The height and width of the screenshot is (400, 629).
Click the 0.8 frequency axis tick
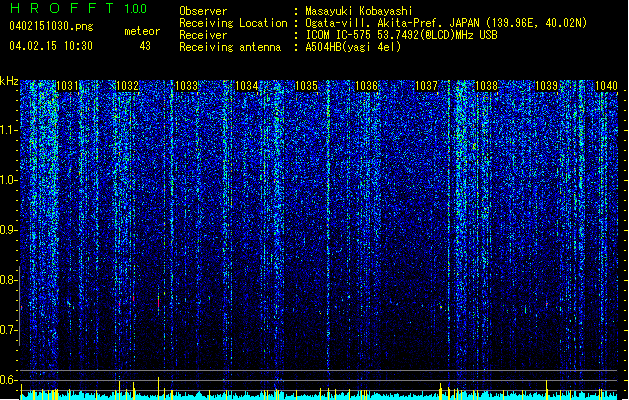9,280
